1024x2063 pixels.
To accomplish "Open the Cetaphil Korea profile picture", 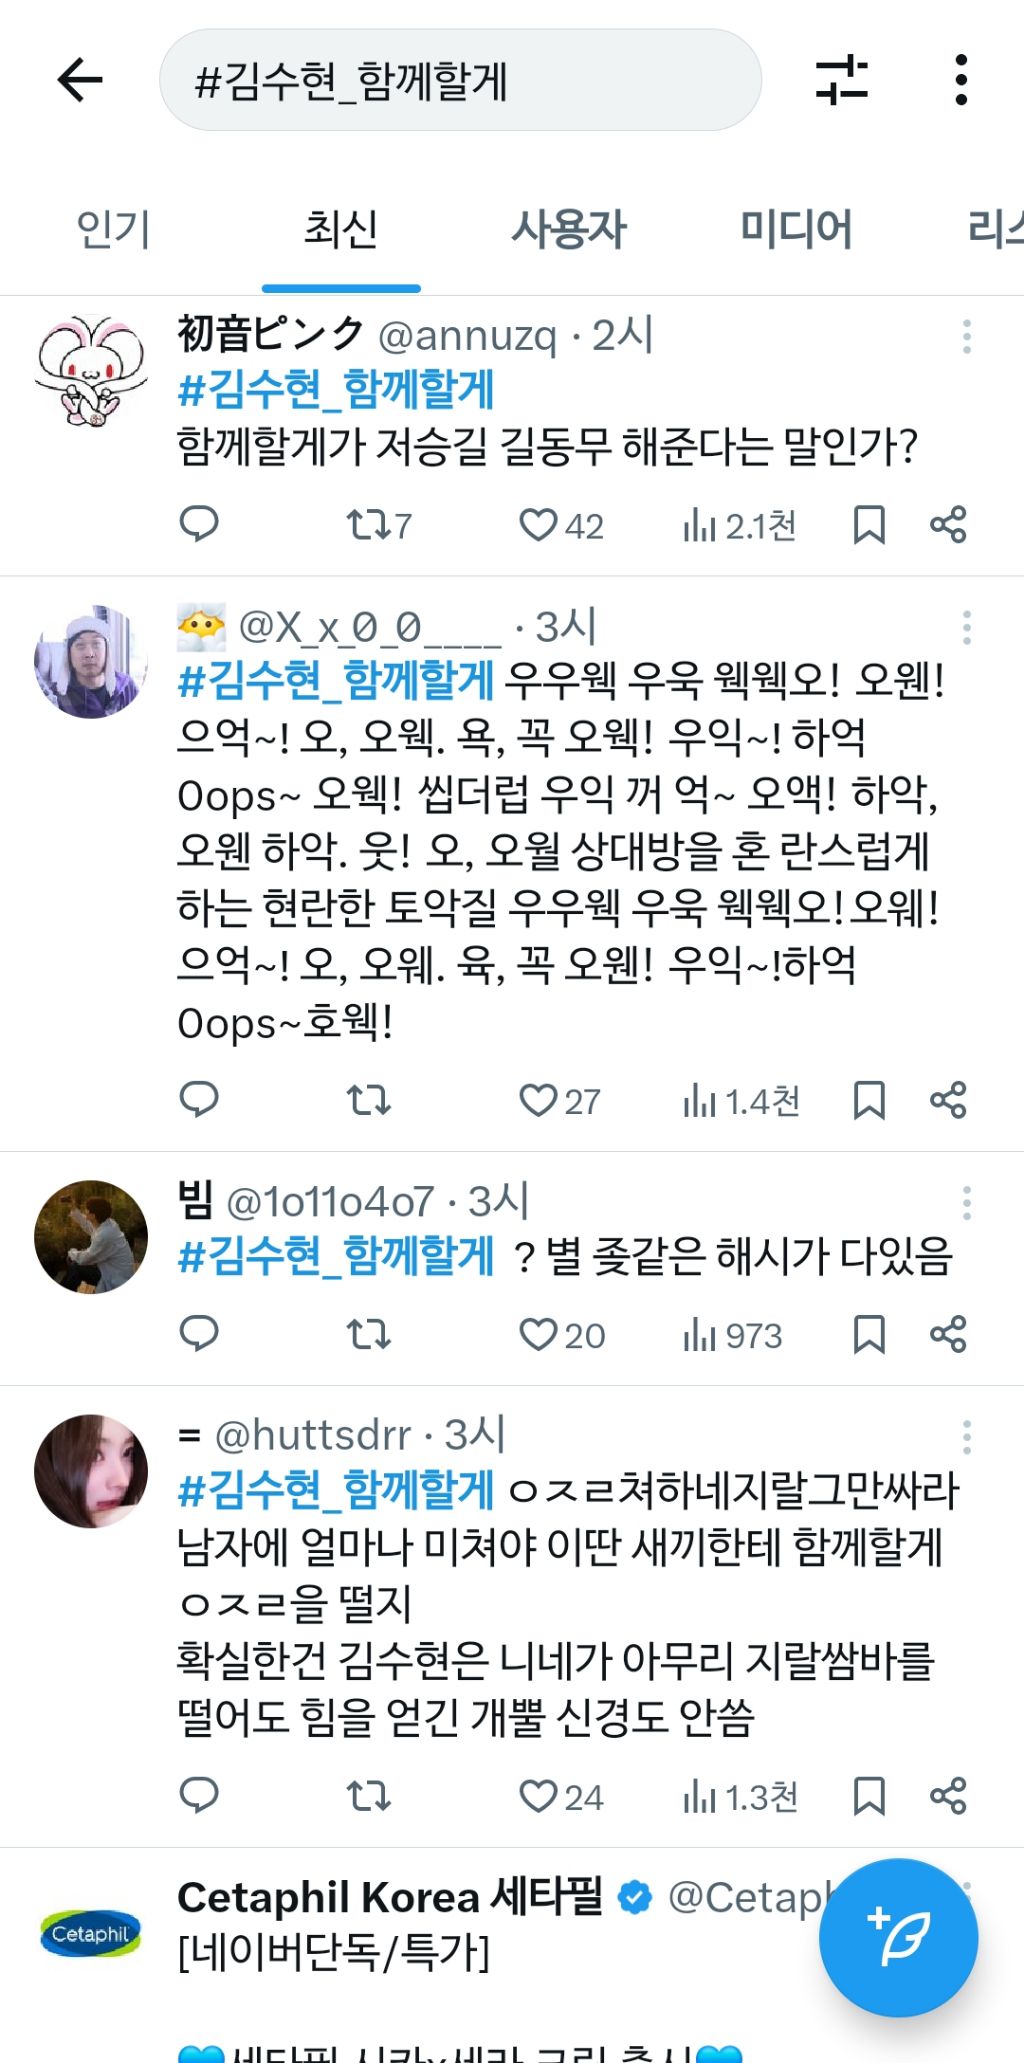I will coord(91,1933).
